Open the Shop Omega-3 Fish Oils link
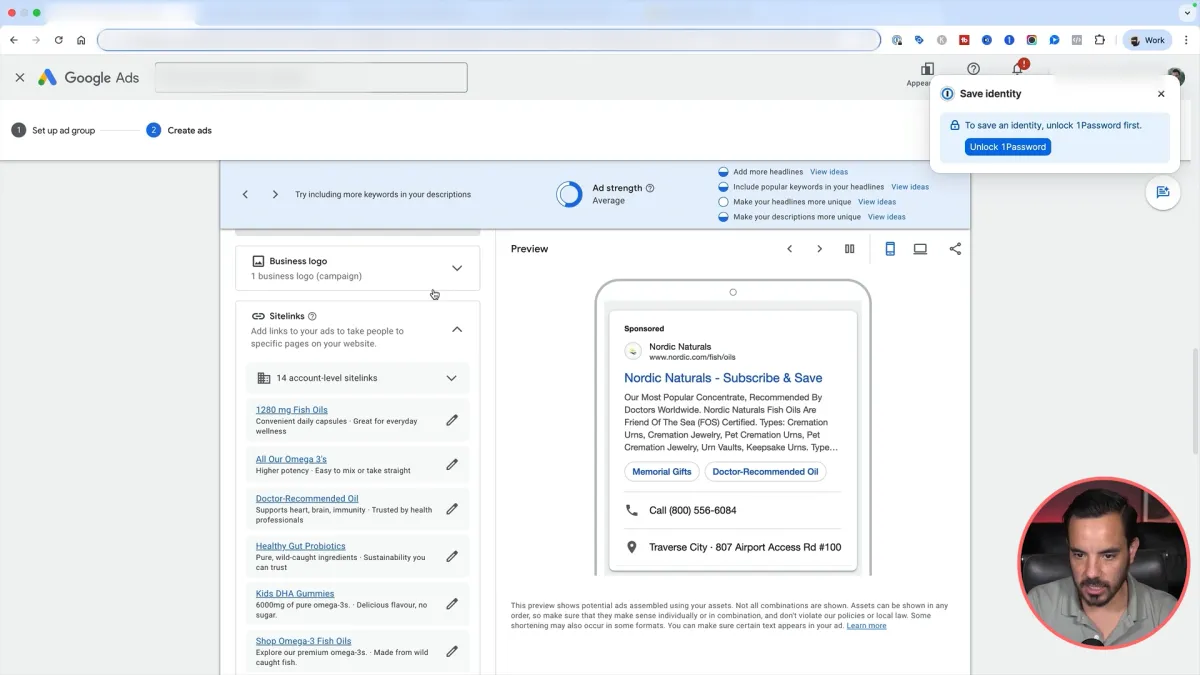The width and height of the screenshot is (1200, 675). (x=303, y=641)
